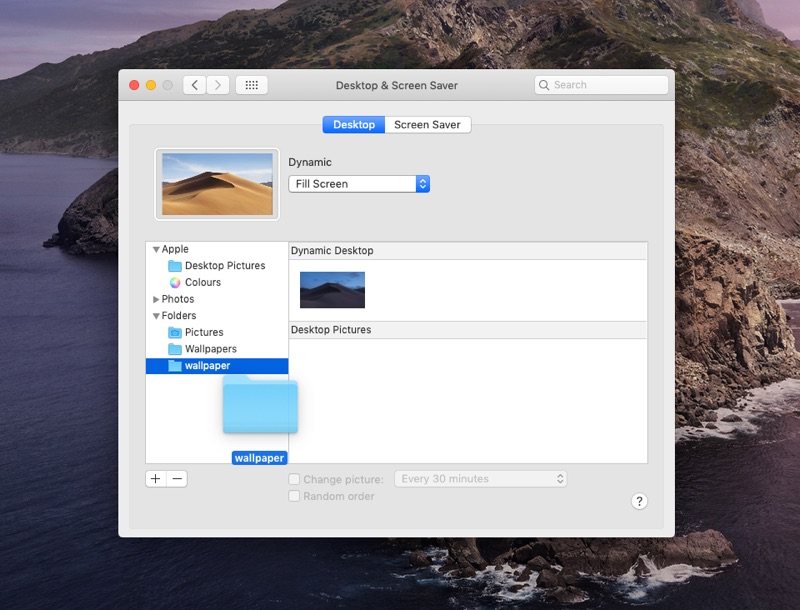Click the Folders label in sidebar
Image resolution: width=800 pixels, height=610 pixels.
point(179,316)
